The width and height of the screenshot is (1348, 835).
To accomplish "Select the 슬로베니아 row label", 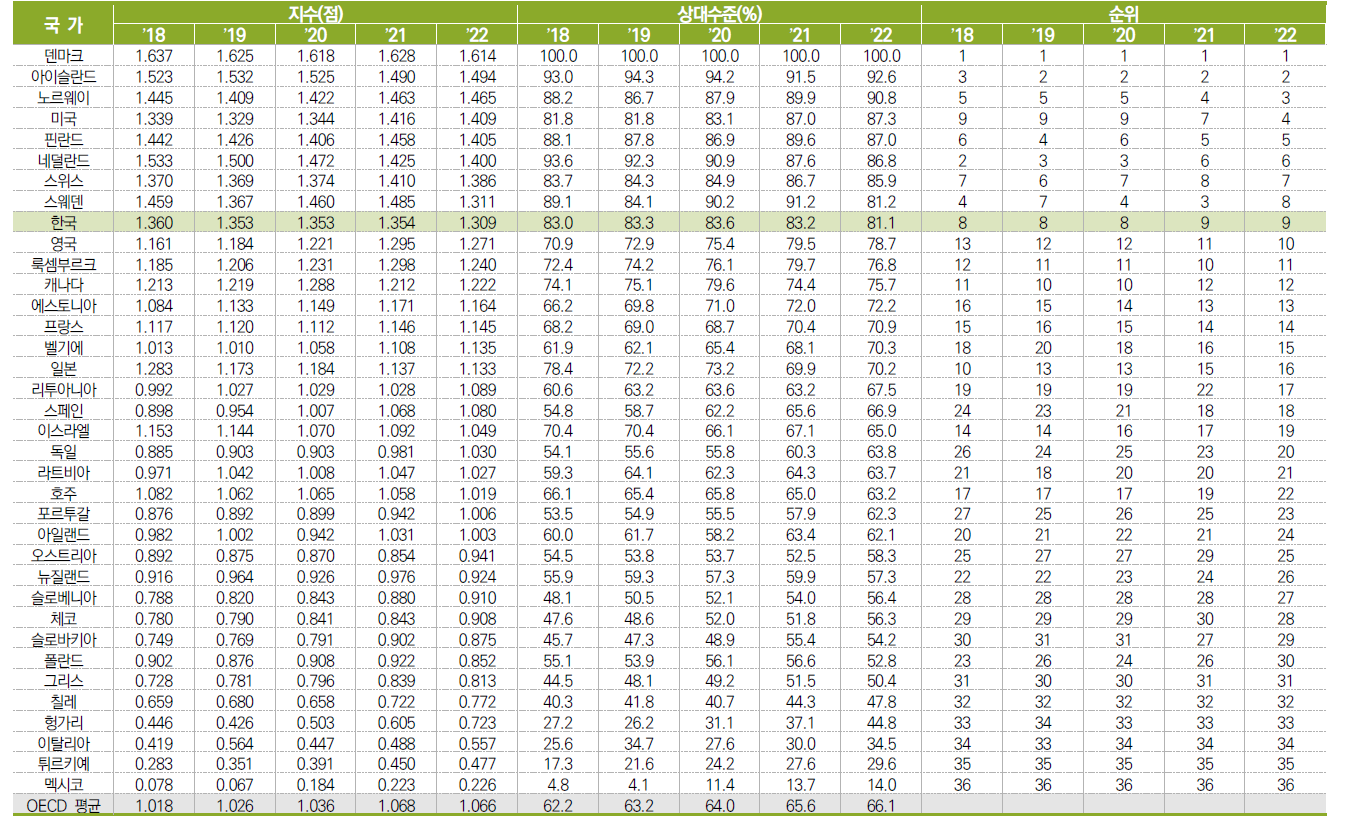I will 64,598.
